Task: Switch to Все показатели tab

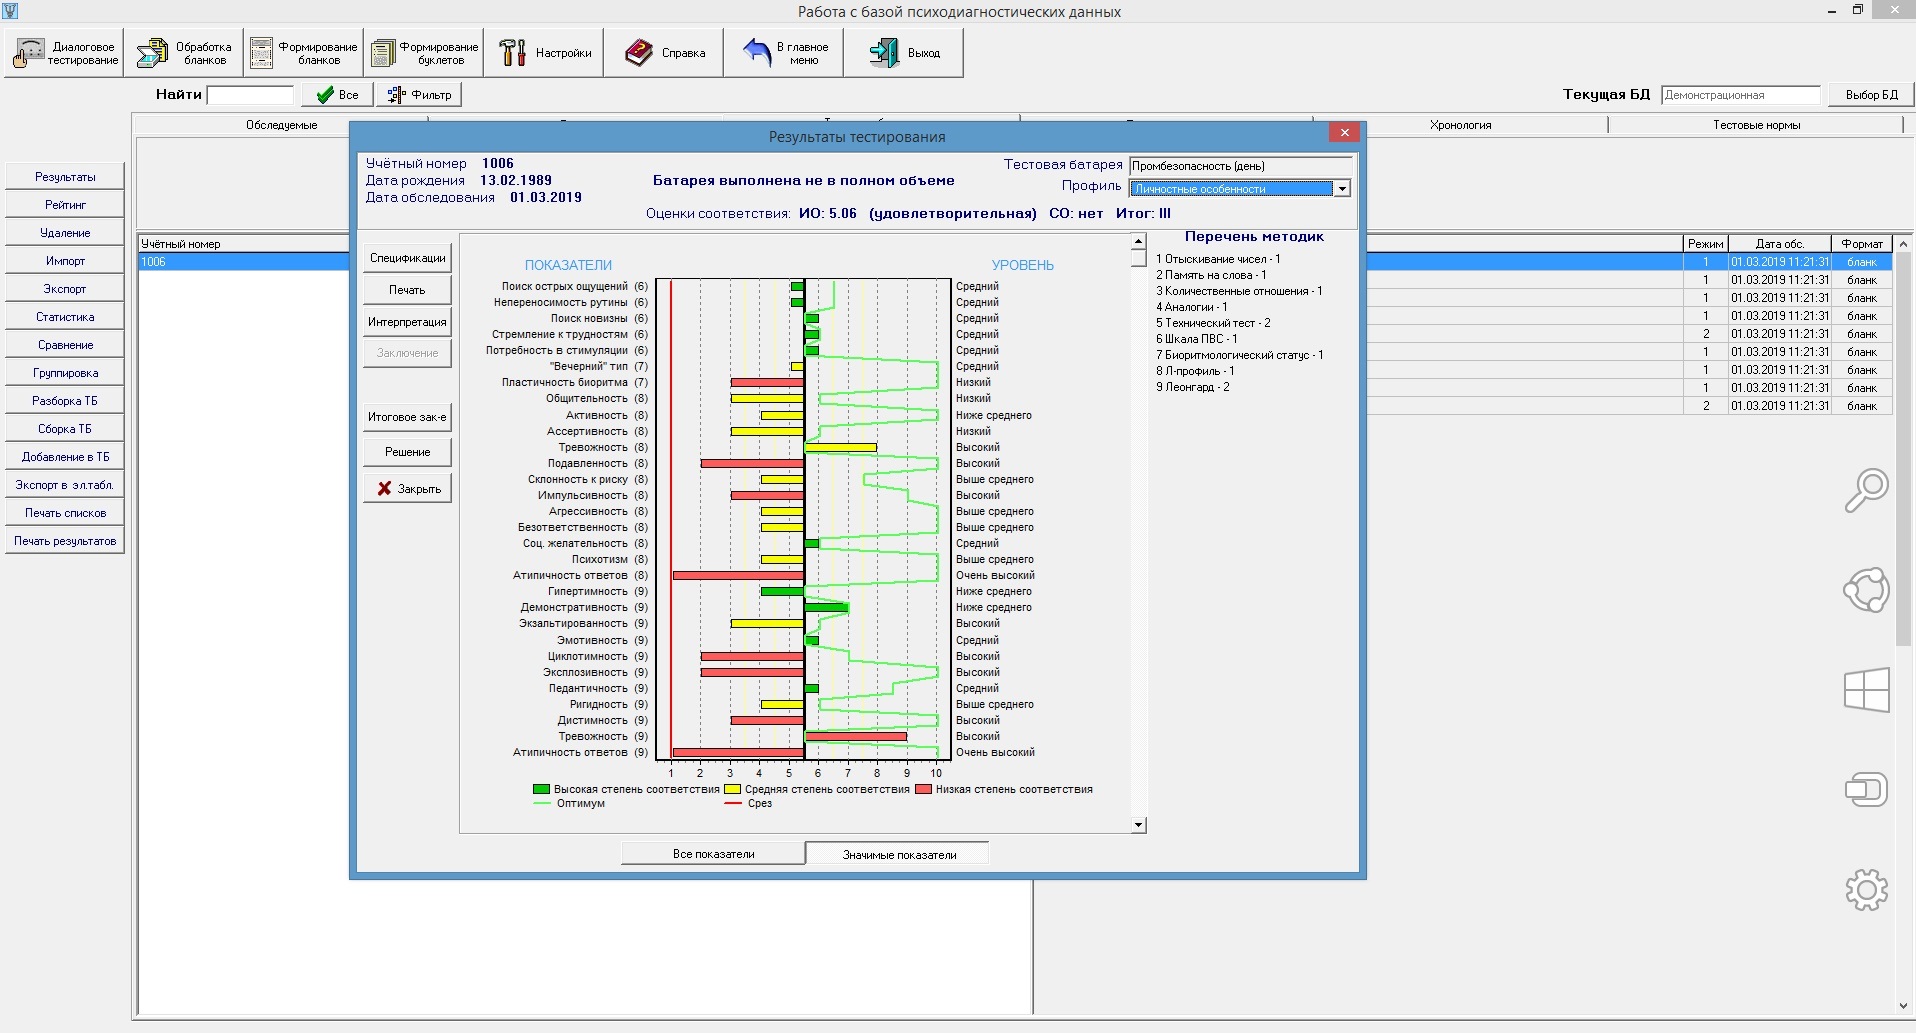Action: pyautogui.click(x=713, y=854)
